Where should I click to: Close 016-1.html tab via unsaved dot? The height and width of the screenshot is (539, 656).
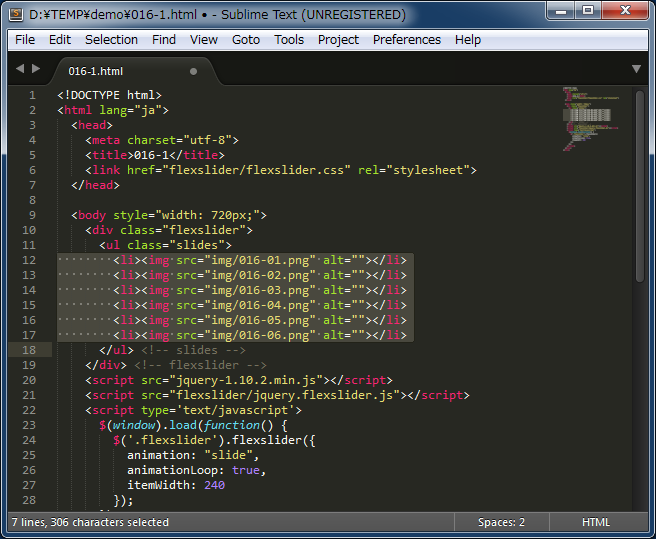pyautogui.click(x=193, y=71)
